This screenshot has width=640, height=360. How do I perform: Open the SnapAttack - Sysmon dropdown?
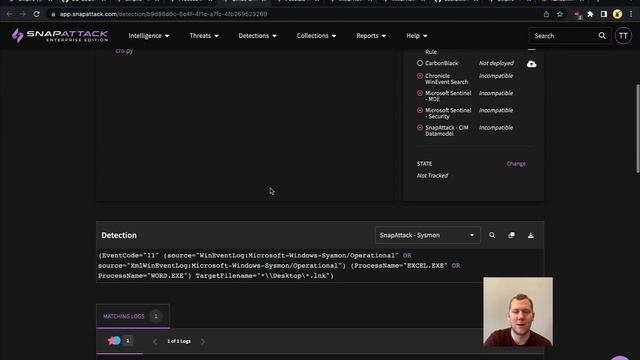pyautogui.click(x=427, y=235)
